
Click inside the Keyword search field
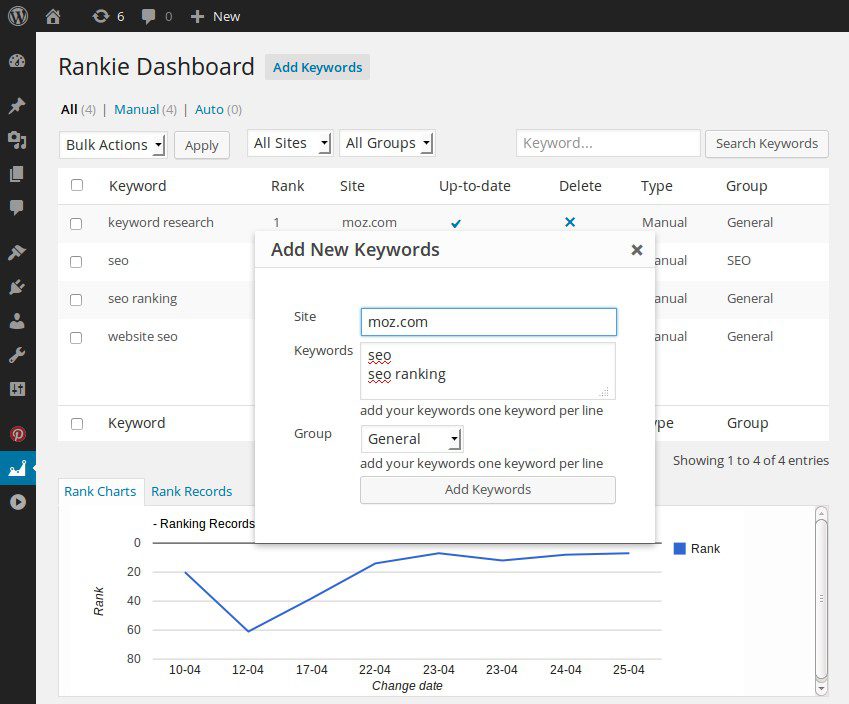[607, 143]
